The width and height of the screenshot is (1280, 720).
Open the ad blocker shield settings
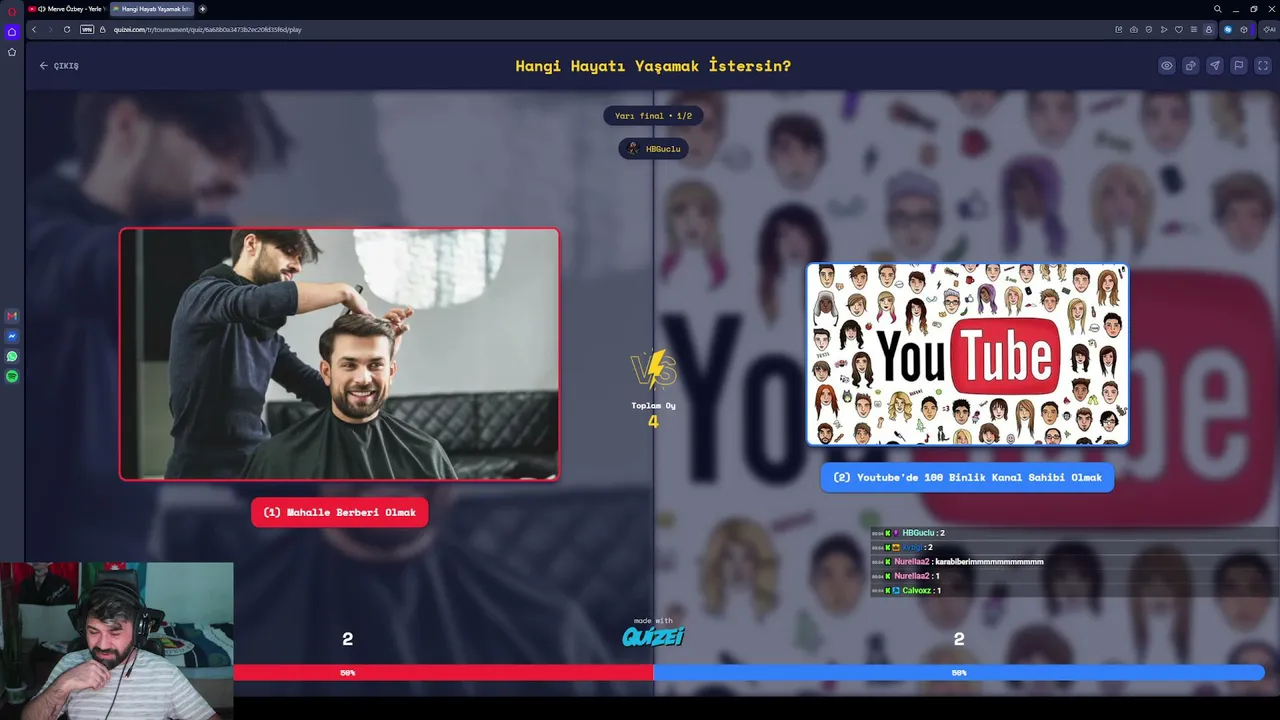(x=1149, y=29)
